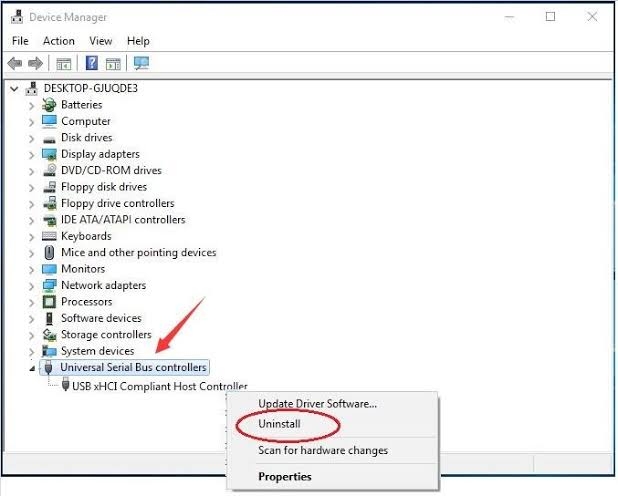Click the DESKTOP-GJUQDE3 computer icon

coord(32,88)
